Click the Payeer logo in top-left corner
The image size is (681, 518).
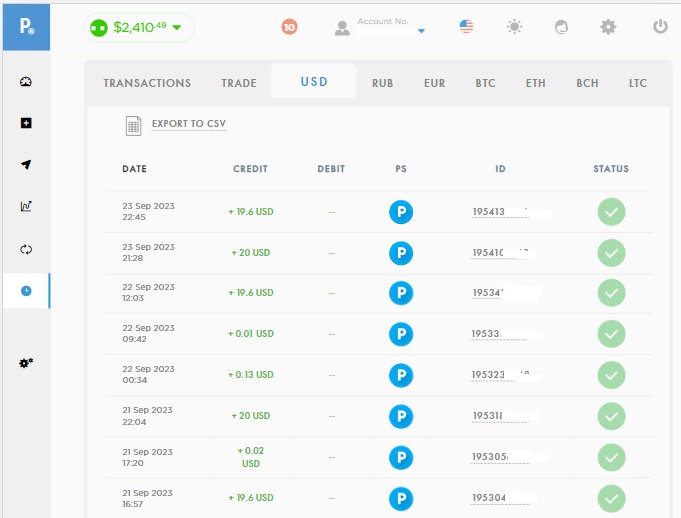tap(25, 26)
